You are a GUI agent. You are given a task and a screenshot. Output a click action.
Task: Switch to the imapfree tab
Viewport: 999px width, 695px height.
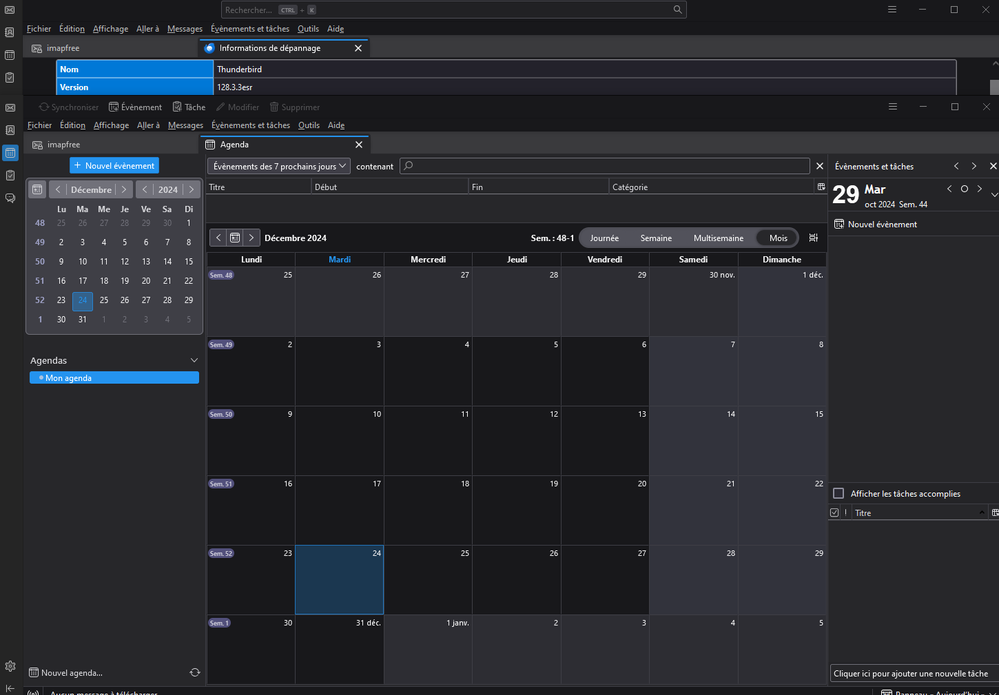coord(70,145)
